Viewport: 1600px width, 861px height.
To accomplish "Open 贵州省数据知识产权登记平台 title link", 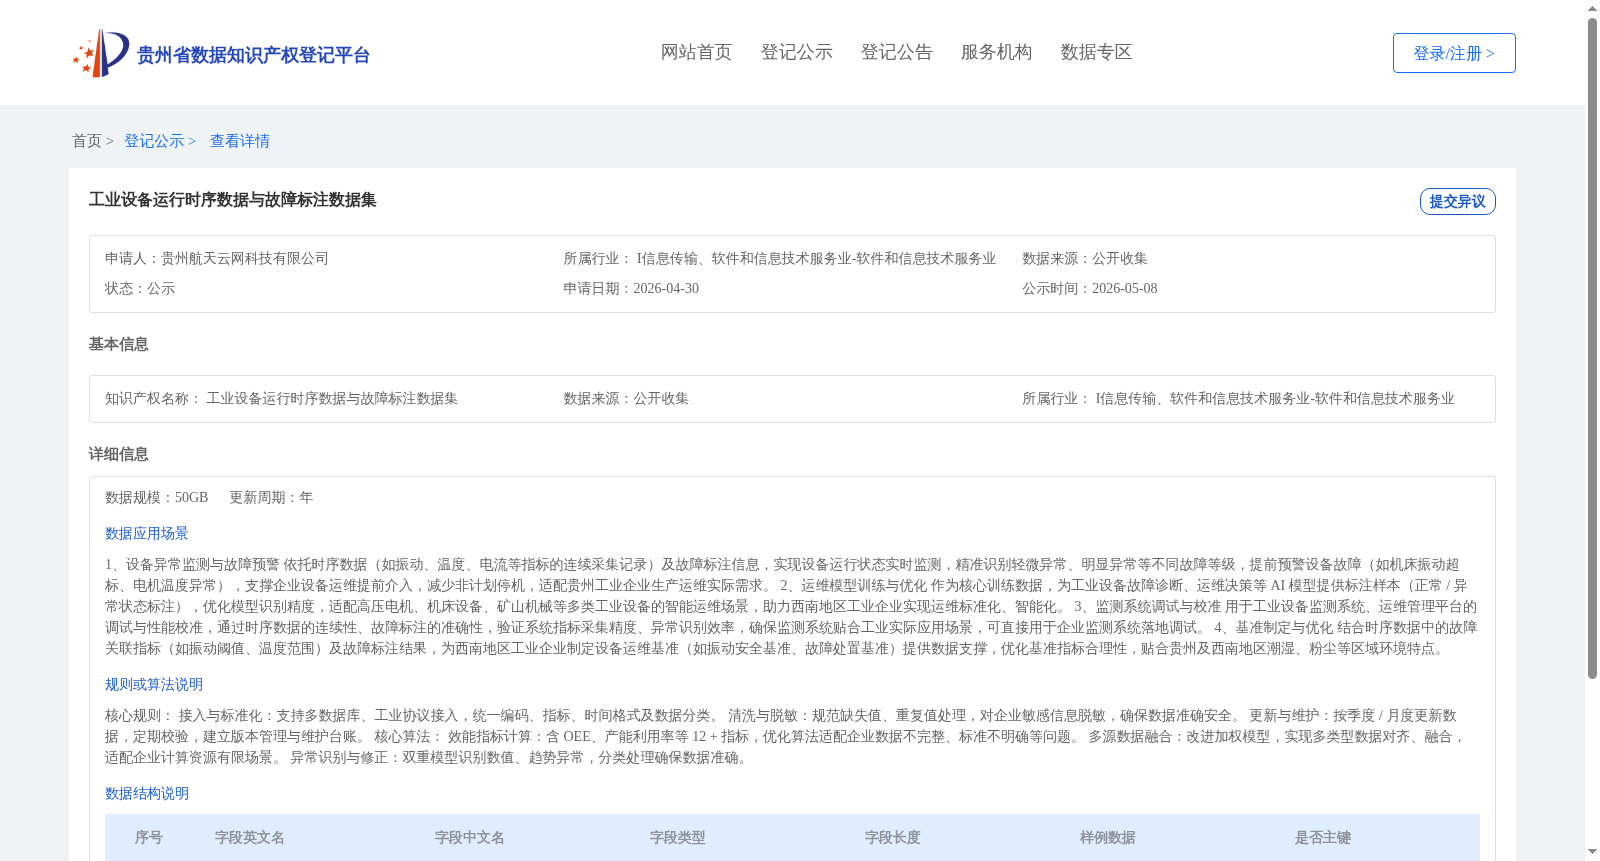I will (253, 55).
